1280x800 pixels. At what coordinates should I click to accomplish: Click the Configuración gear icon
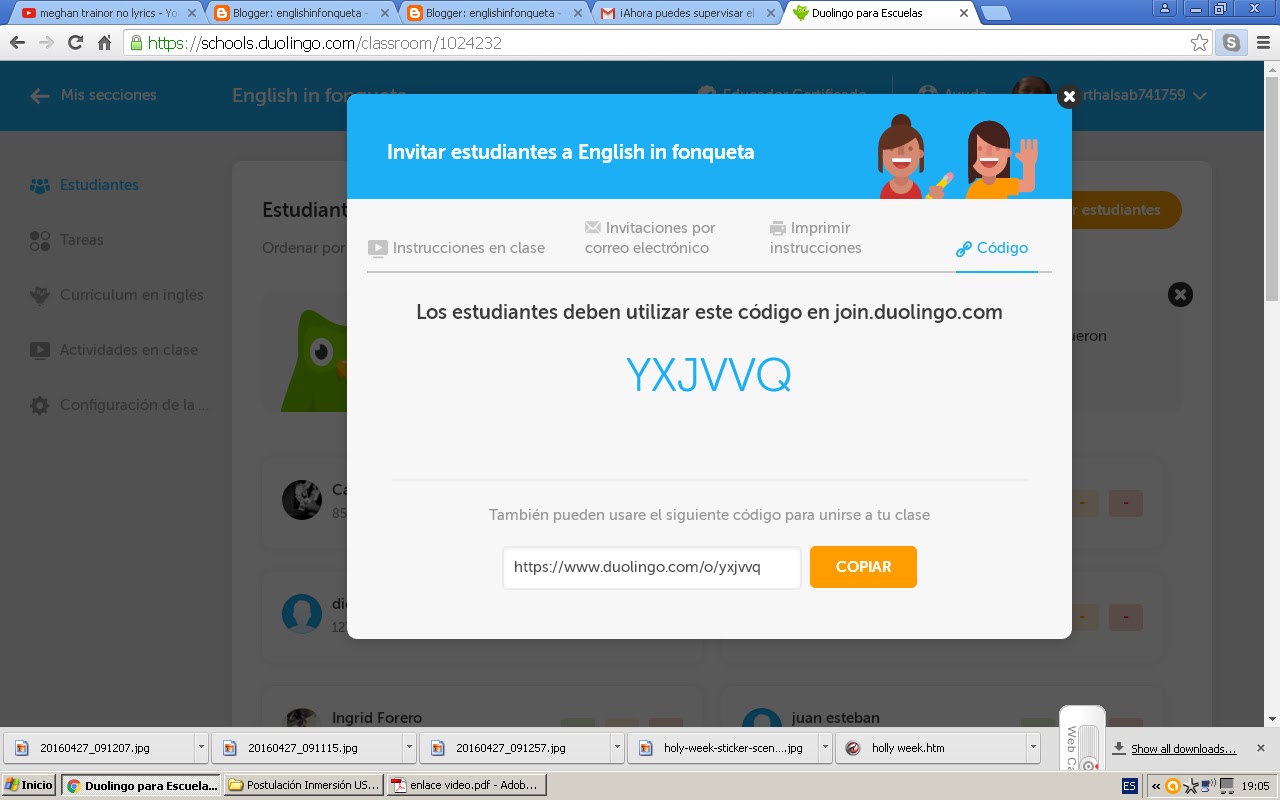tap(40, 405)
